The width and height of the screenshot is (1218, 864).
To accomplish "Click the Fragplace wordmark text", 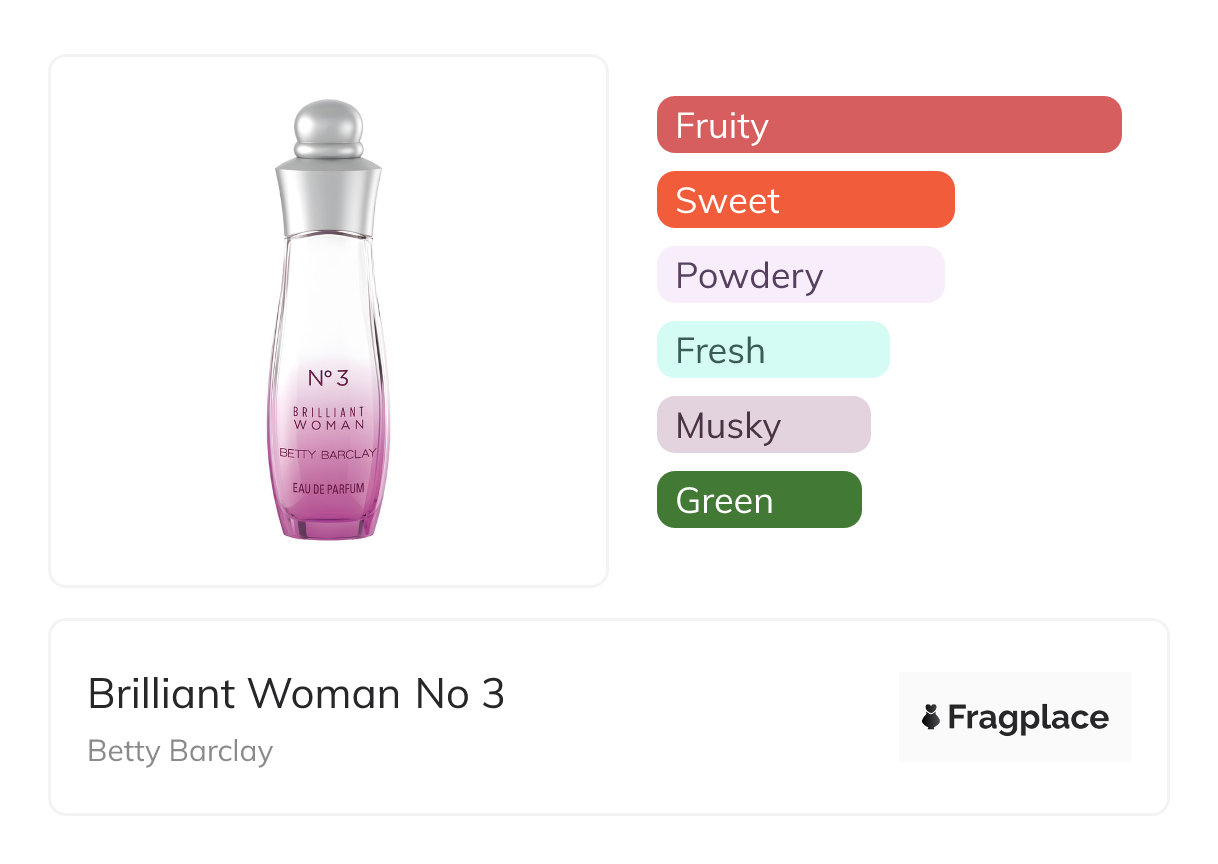I will [x=1028, y=717].
